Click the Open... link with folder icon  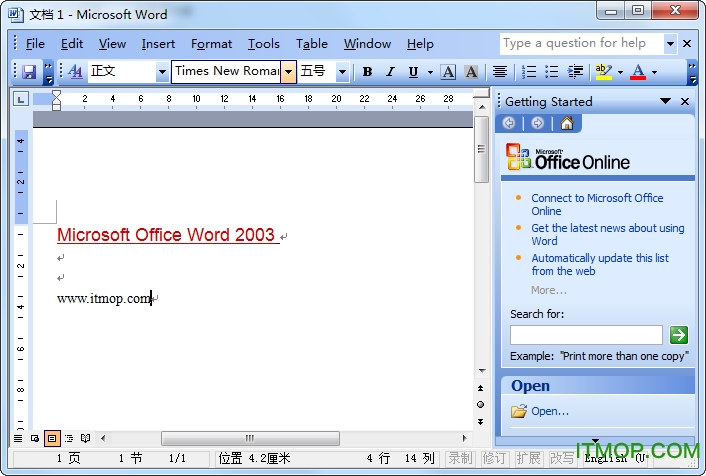coord(540,411)
